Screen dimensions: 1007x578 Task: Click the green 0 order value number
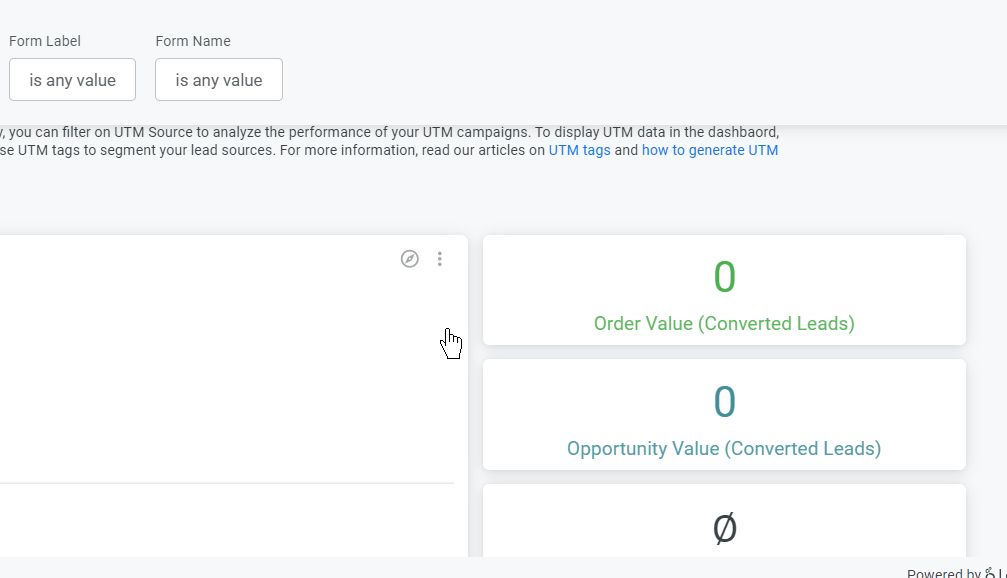724,277
